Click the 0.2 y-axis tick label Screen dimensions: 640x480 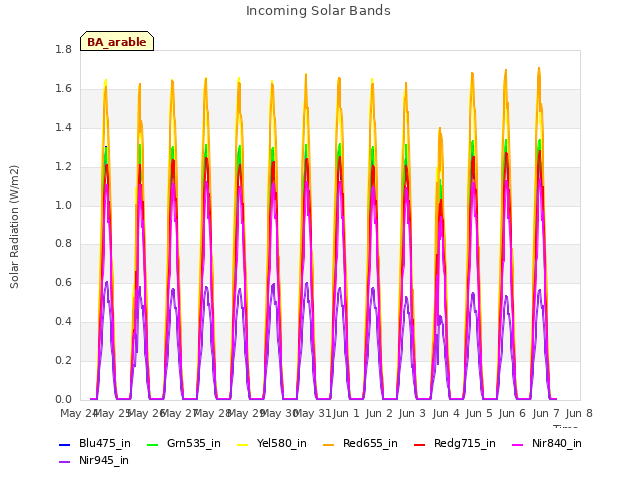coord(63,360)
